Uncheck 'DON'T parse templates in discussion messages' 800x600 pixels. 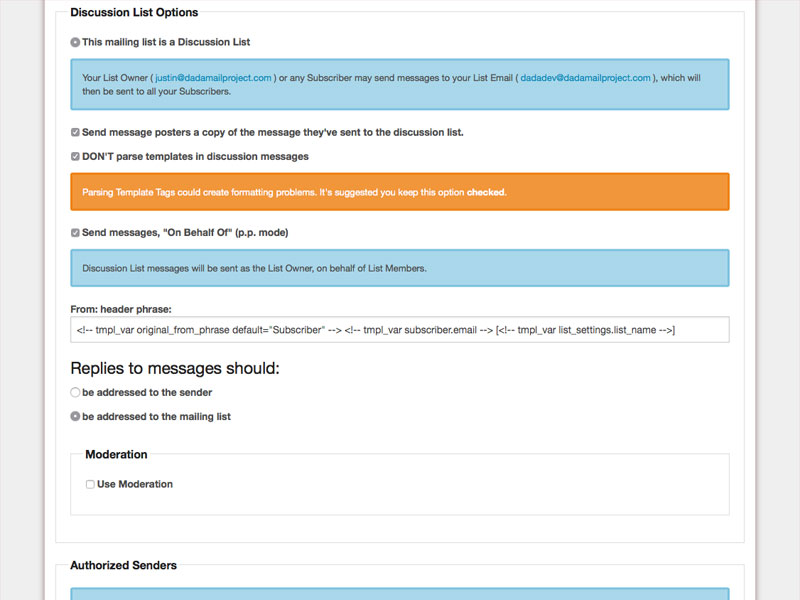76,156
